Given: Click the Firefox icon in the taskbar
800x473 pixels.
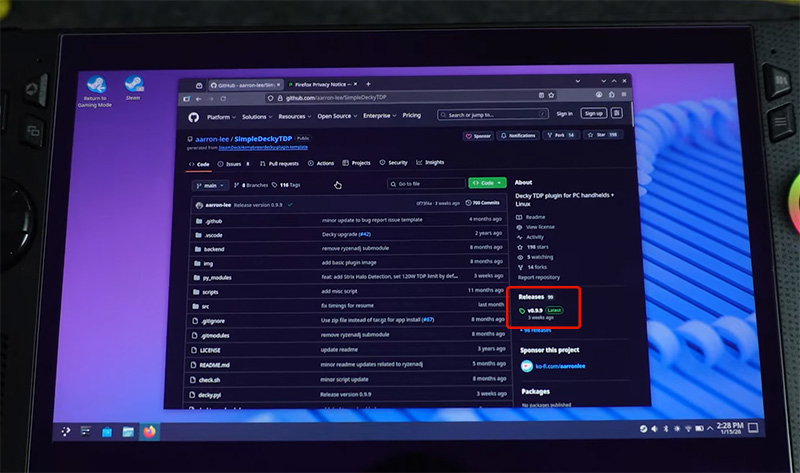Looking at the screenshot, I should pyautogui.click(x=150, y=432).
